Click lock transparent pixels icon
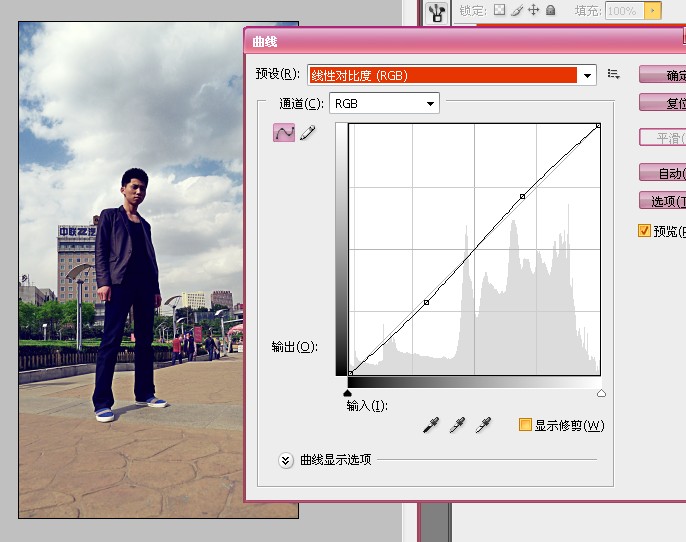Screen dimensions: 686x542 pyautogui.click(x=499, y=10)
